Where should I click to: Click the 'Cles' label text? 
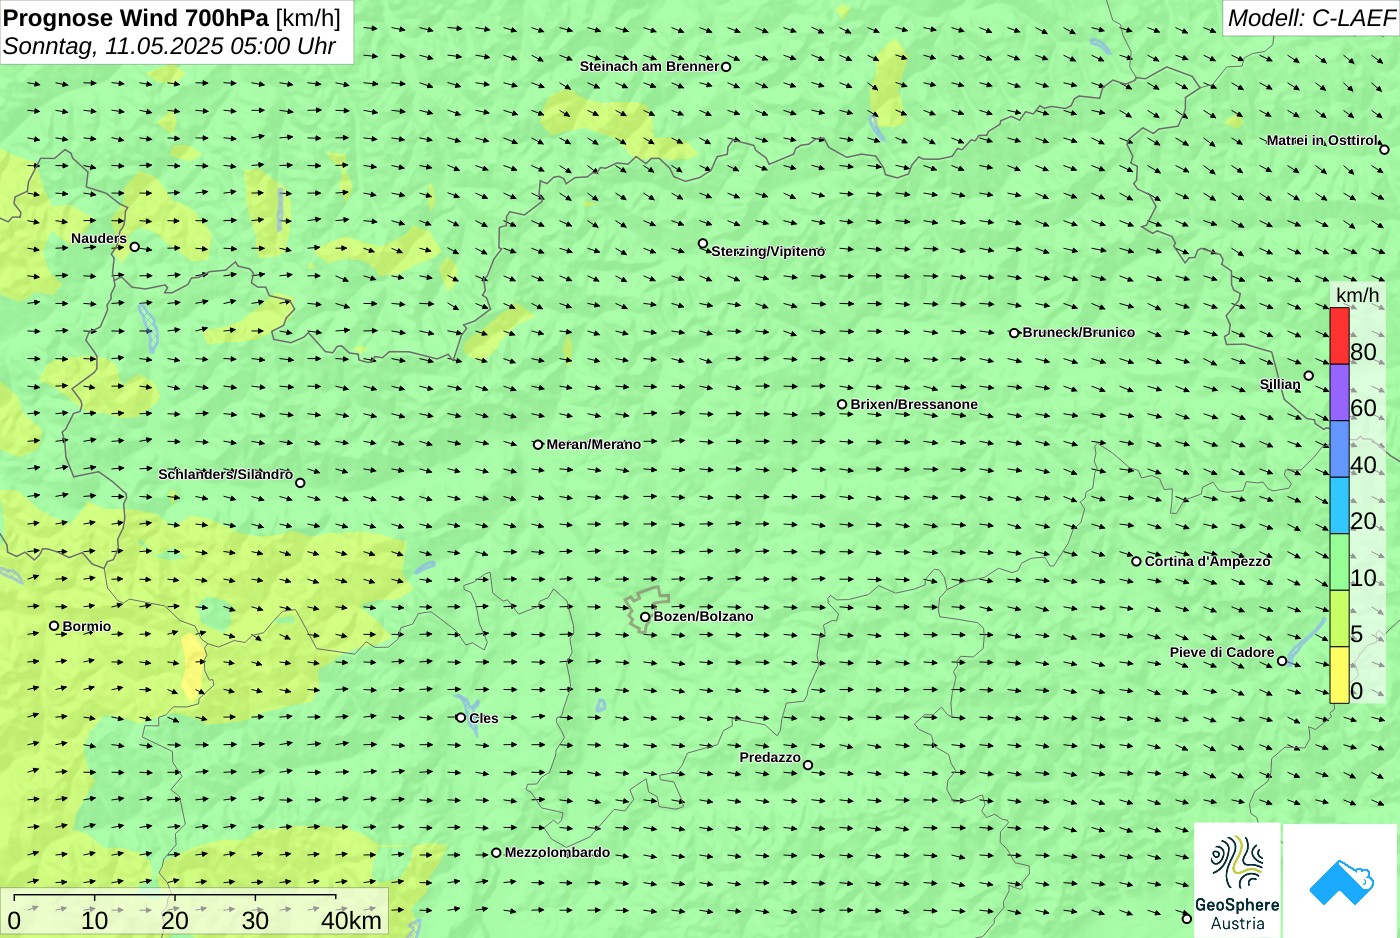pos(483,719)
